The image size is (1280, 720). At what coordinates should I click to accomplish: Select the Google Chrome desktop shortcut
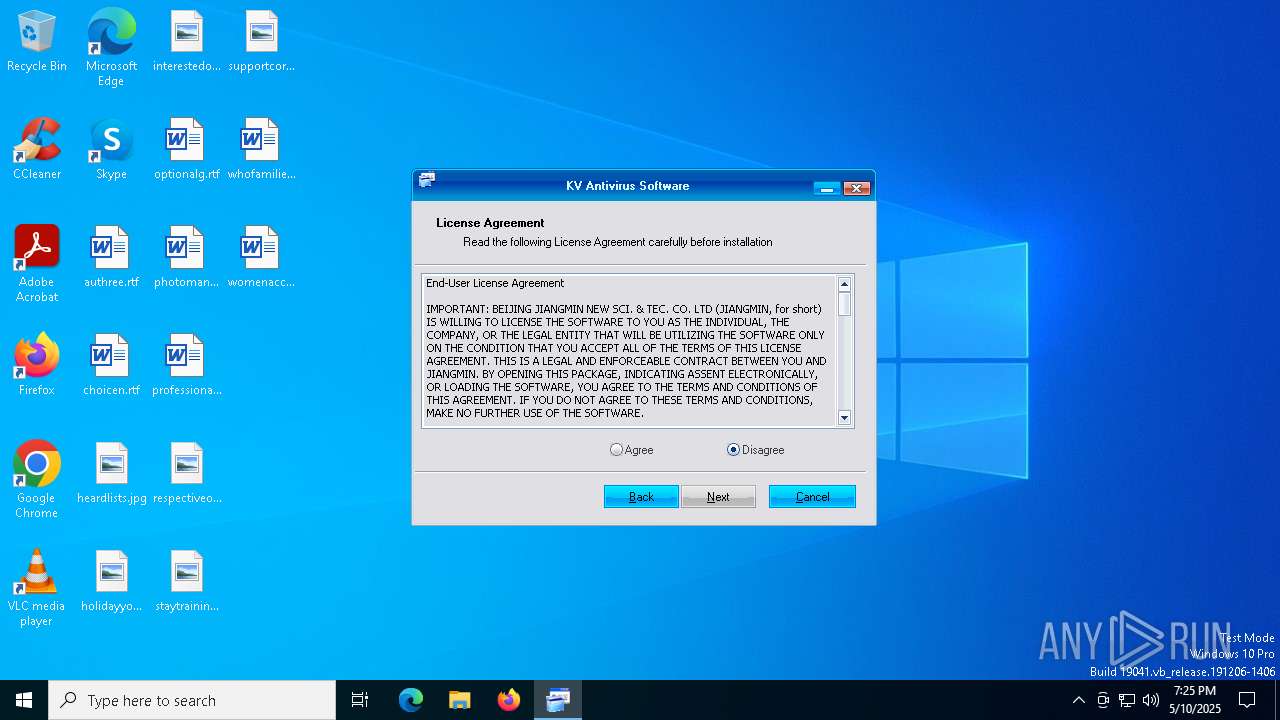click(x=37, y=480)
